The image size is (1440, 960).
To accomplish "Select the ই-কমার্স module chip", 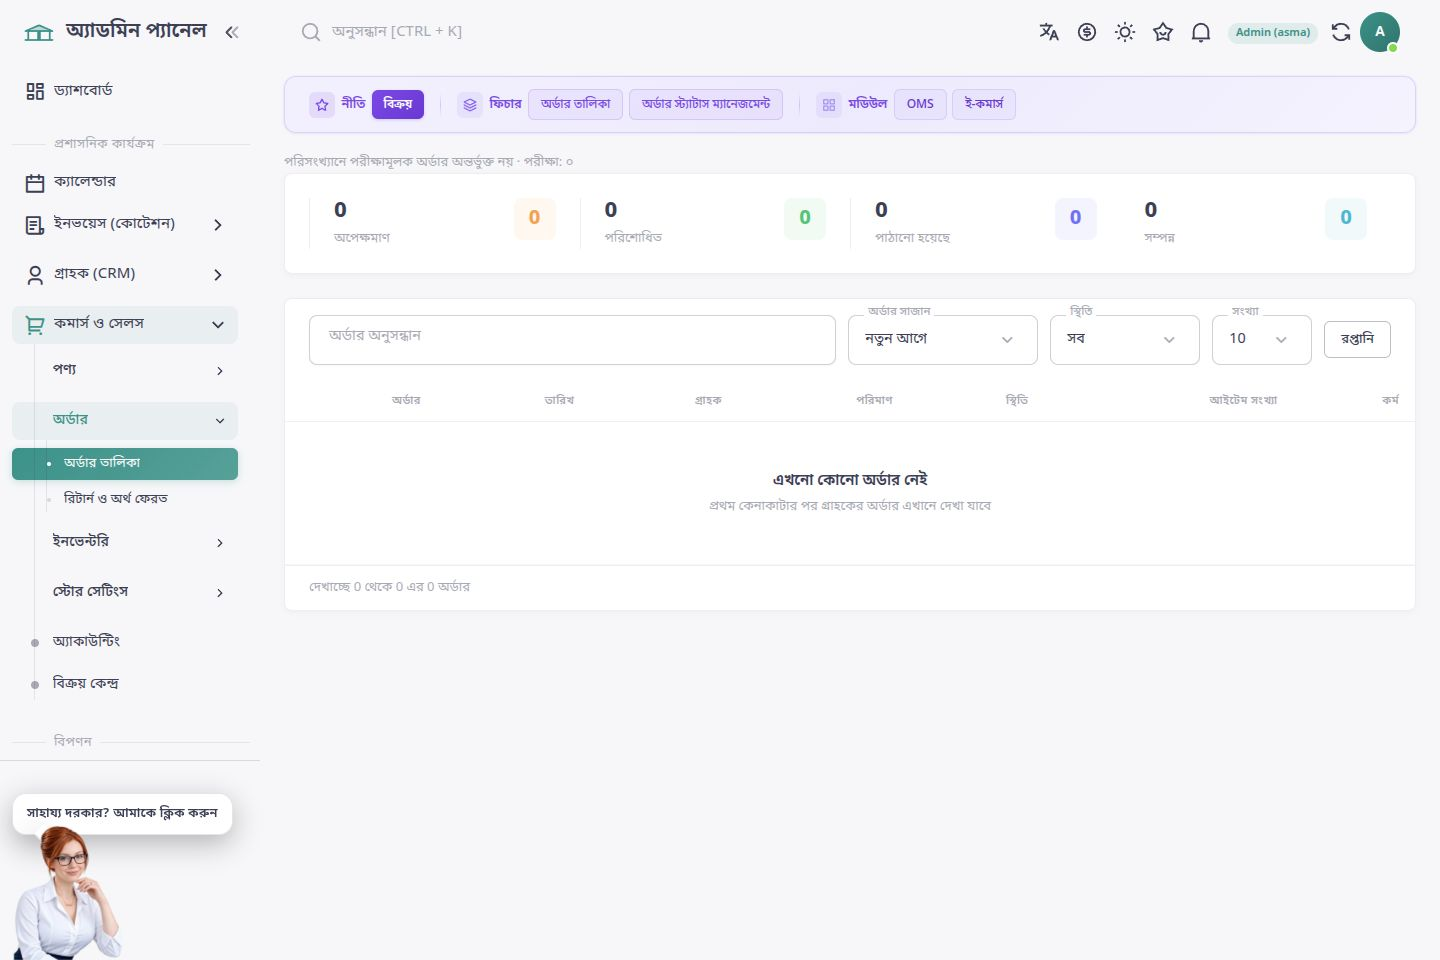I will pyautogui.click(x=984, y=104).
